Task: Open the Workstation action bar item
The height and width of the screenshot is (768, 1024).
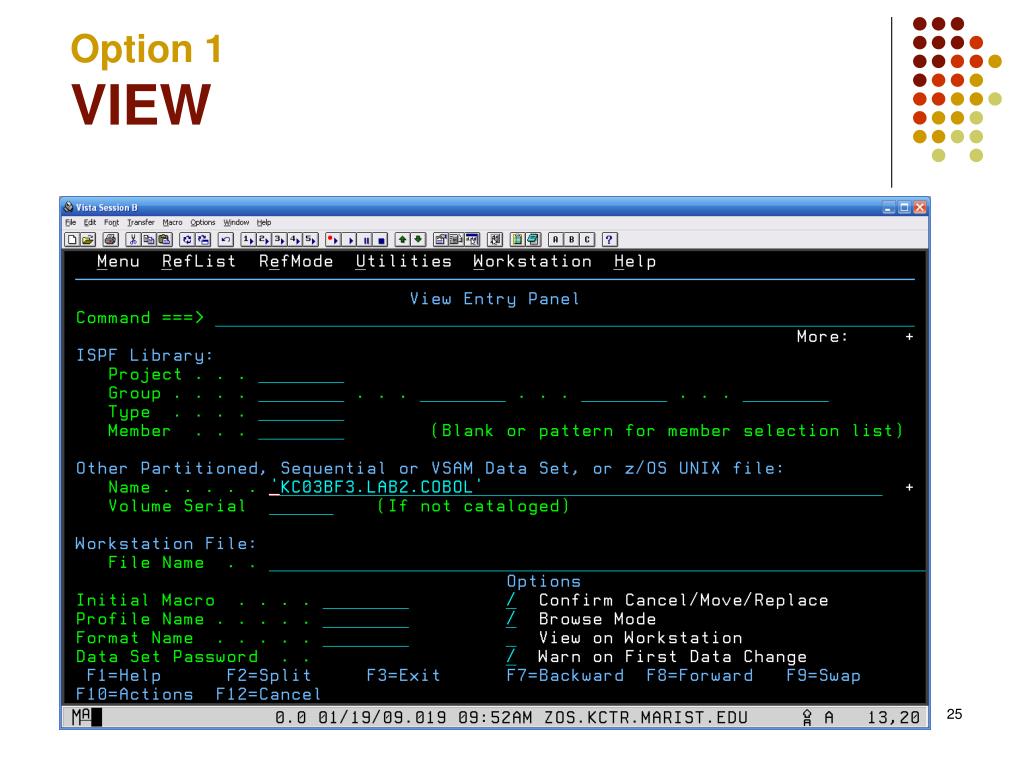Action: (x=532, y=261)
